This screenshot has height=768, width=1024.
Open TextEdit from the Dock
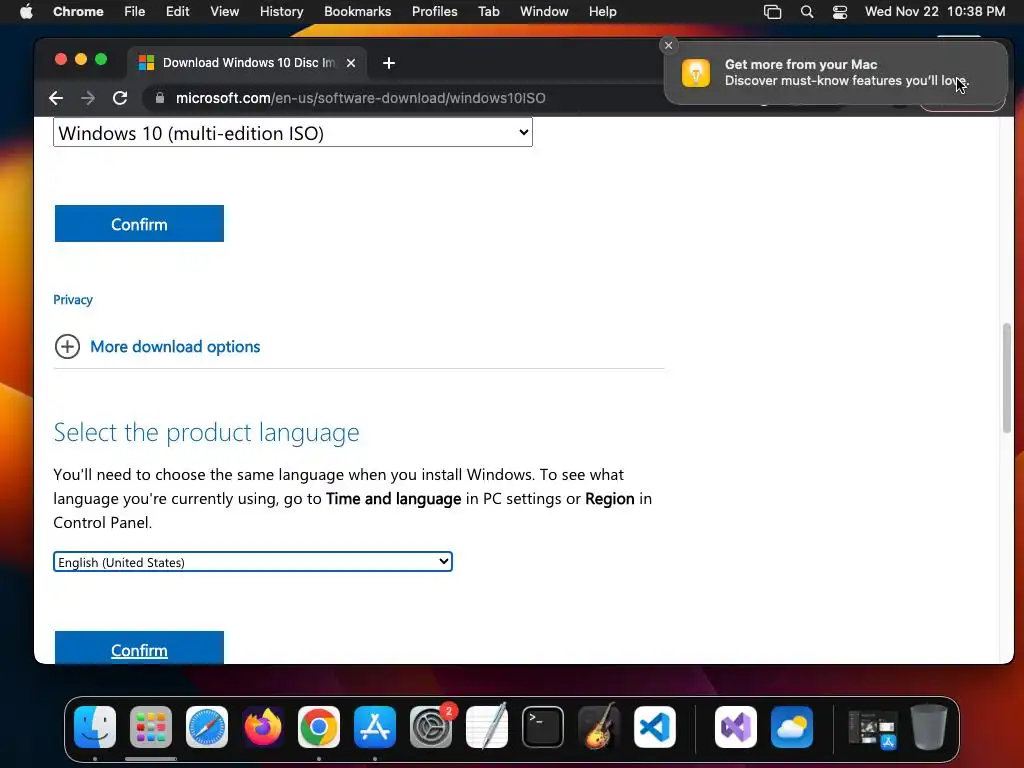pos(487,727)
